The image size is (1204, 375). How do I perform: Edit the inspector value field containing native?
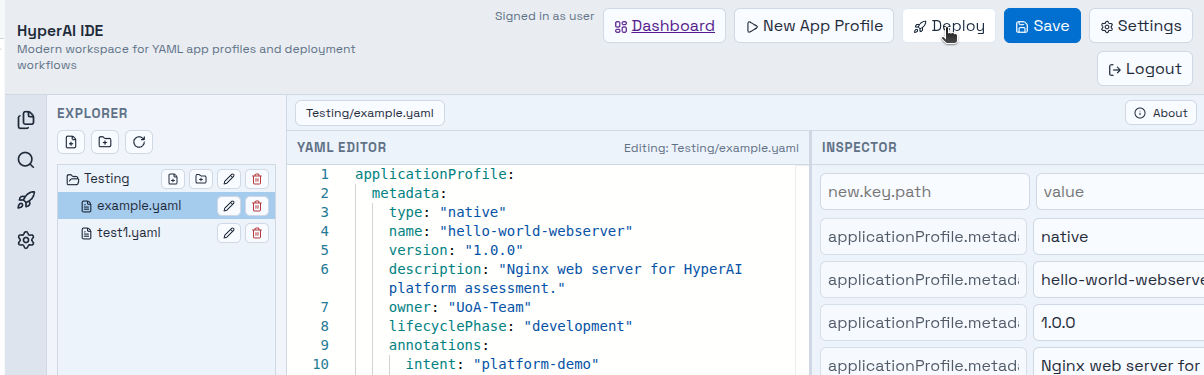point(1119,237)
